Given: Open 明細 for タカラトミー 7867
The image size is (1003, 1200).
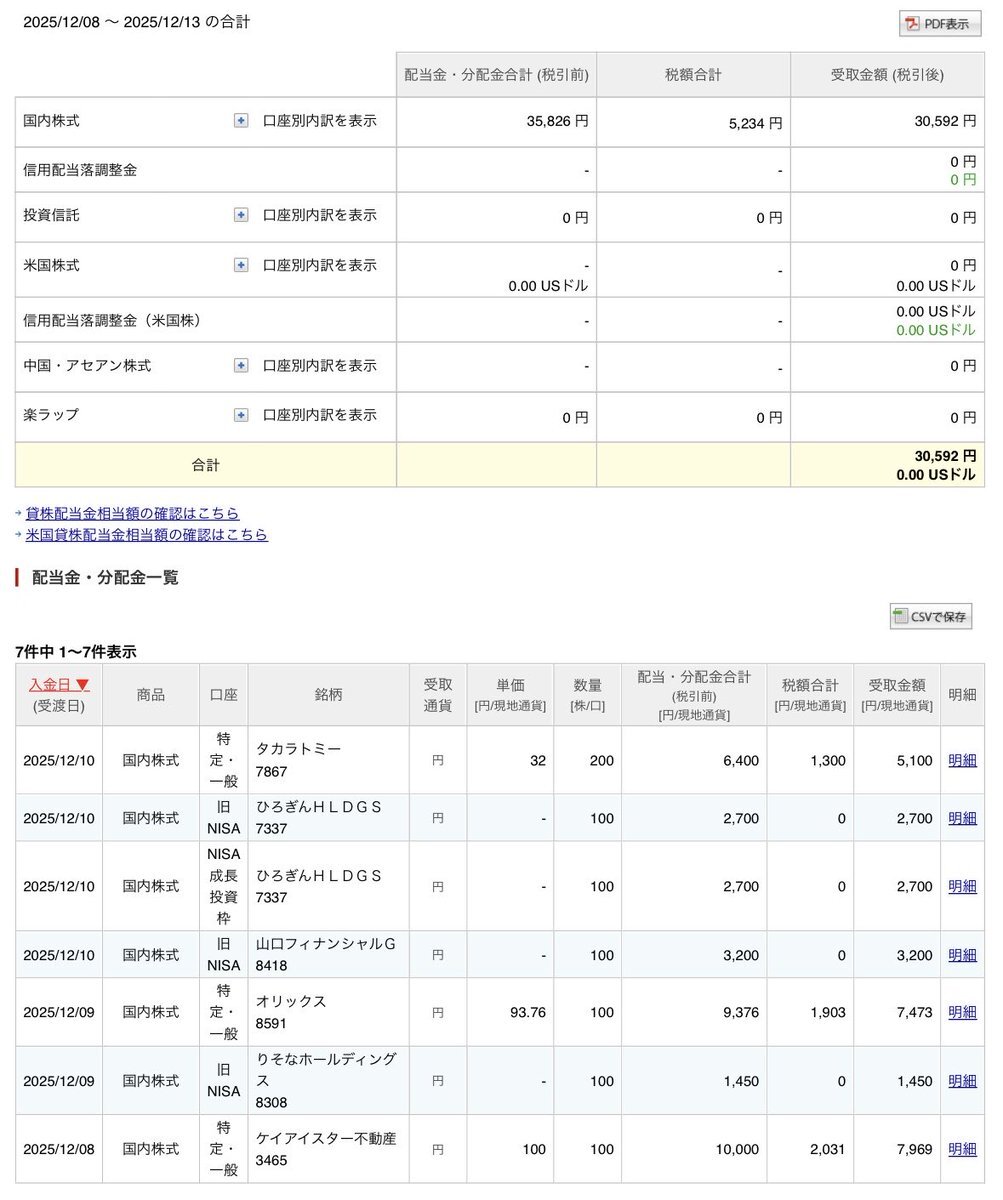Looking at the screenshot, I should pos(962,760).
